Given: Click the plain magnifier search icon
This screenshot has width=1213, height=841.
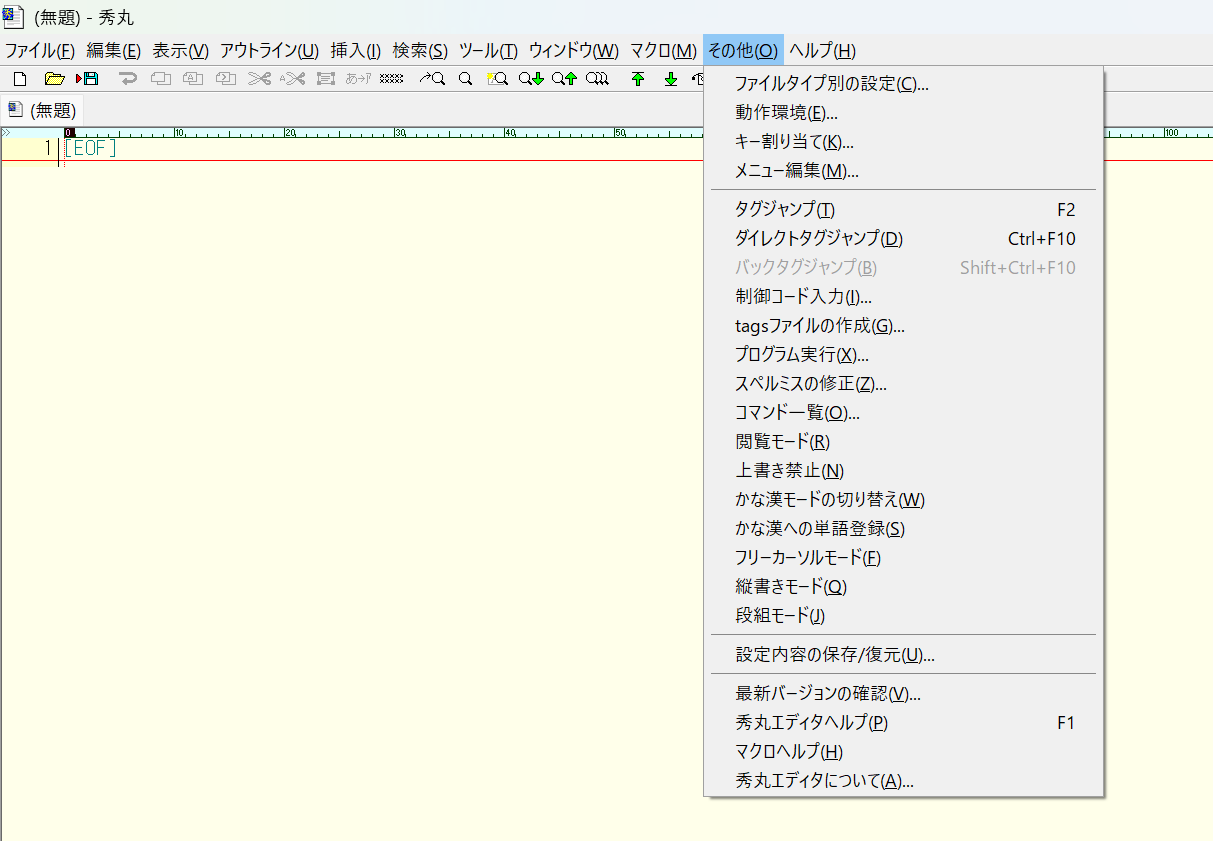Looking at the screenshot, I should (x=465, y=79).
